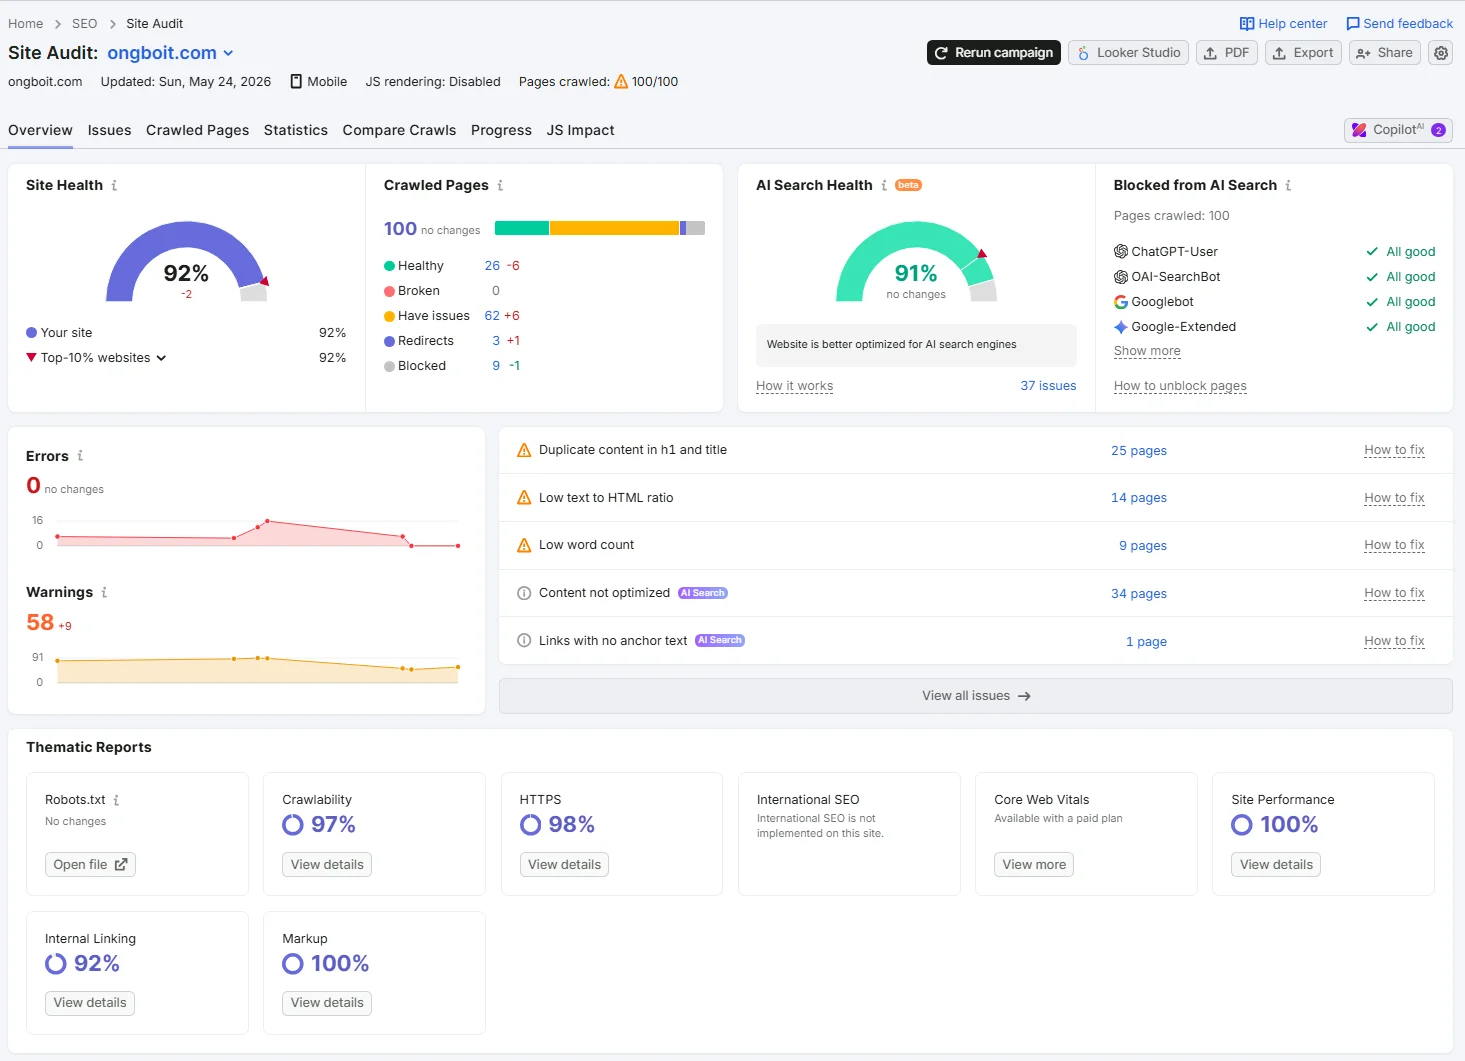Click green Healthy segment of crawled bar

[522, 228]
